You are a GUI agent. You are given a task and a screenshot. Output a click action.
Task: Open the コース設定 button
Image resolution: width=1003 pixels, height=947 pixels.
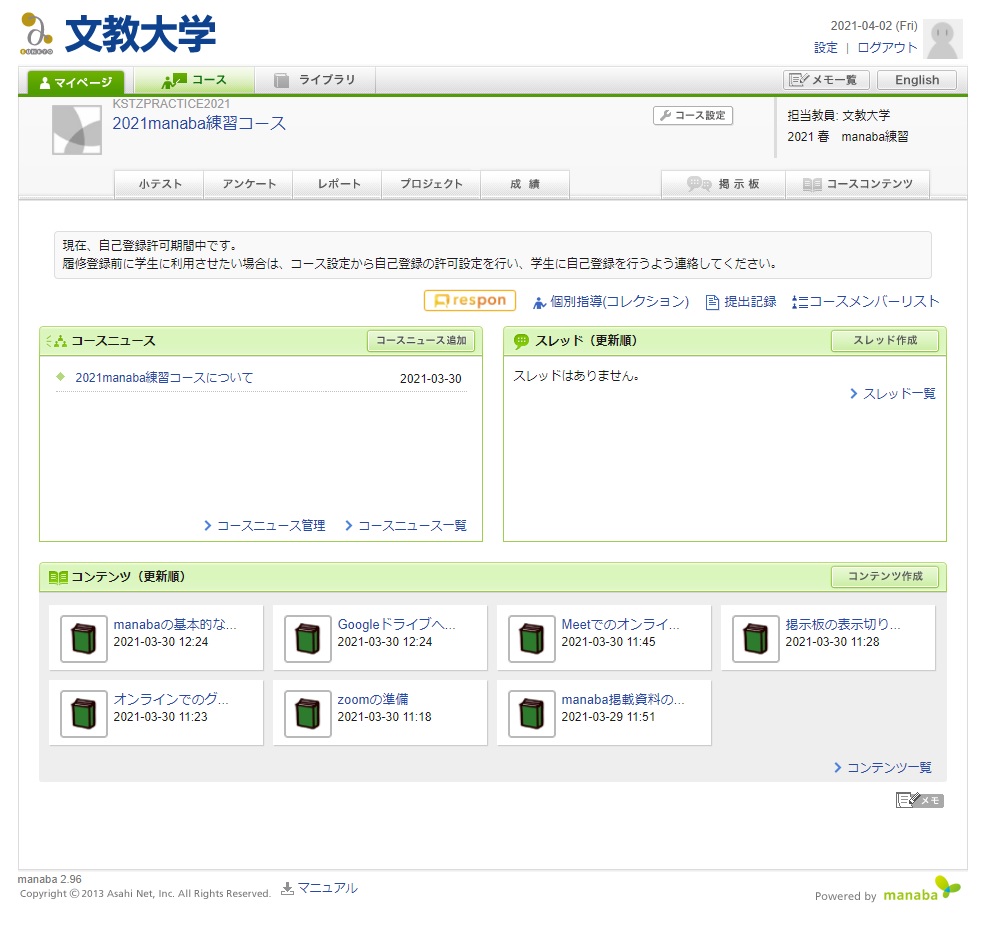[x=693, y=115]
